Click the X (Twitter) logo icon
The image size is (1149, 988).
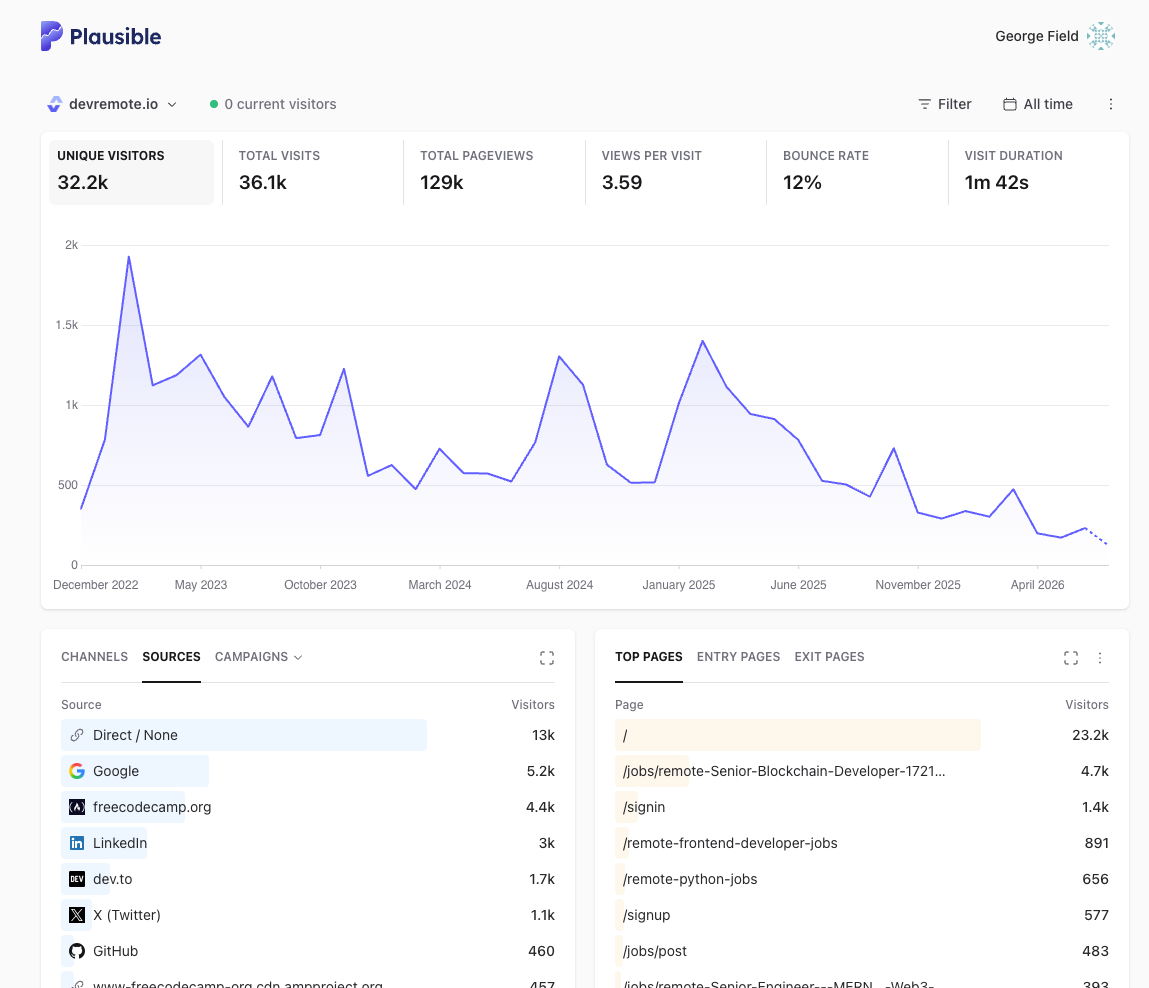(x=77, y=915)
